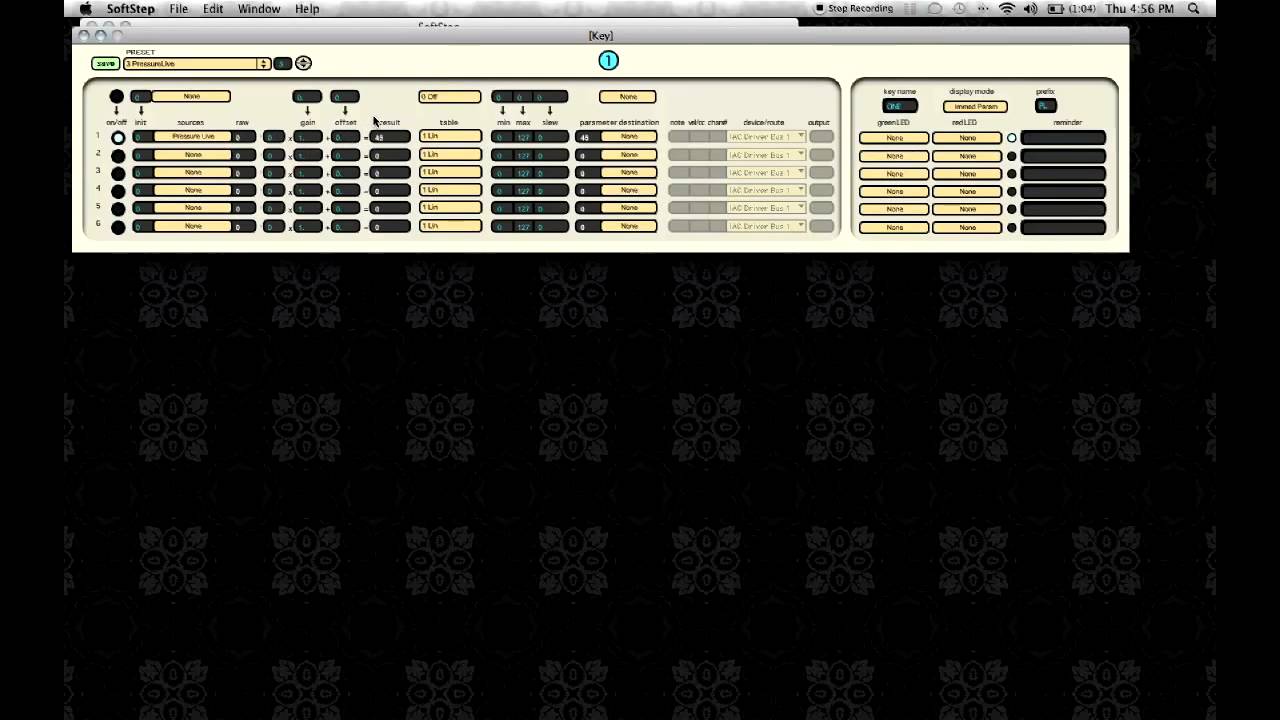Viewport: 1280px width, 720px height.
Task: Open row 1 IAC Driver Bus 1 dropdown
Action: pos(766,137)
